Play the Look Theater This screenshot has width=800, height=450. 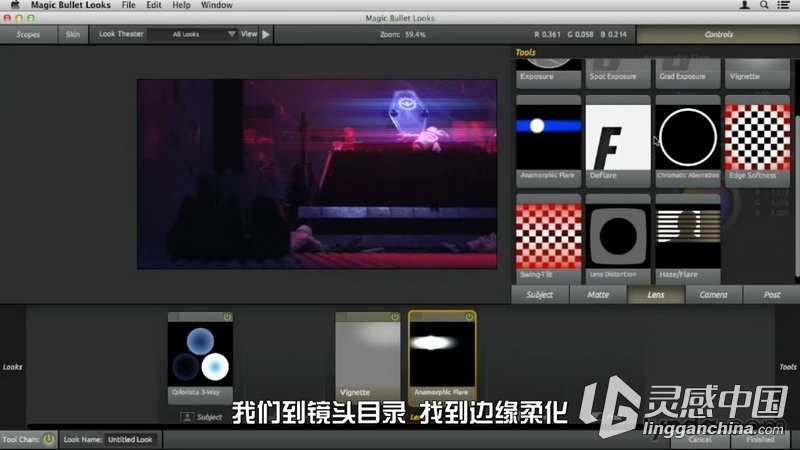[266, 34]
